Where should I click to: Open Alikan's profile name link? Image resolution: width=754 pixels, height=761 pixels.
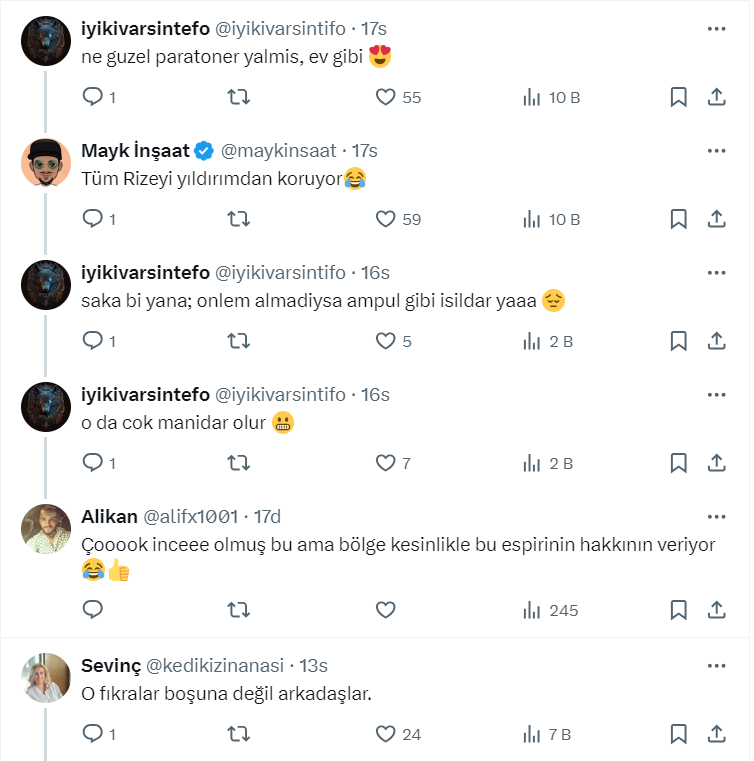point(110,517)
